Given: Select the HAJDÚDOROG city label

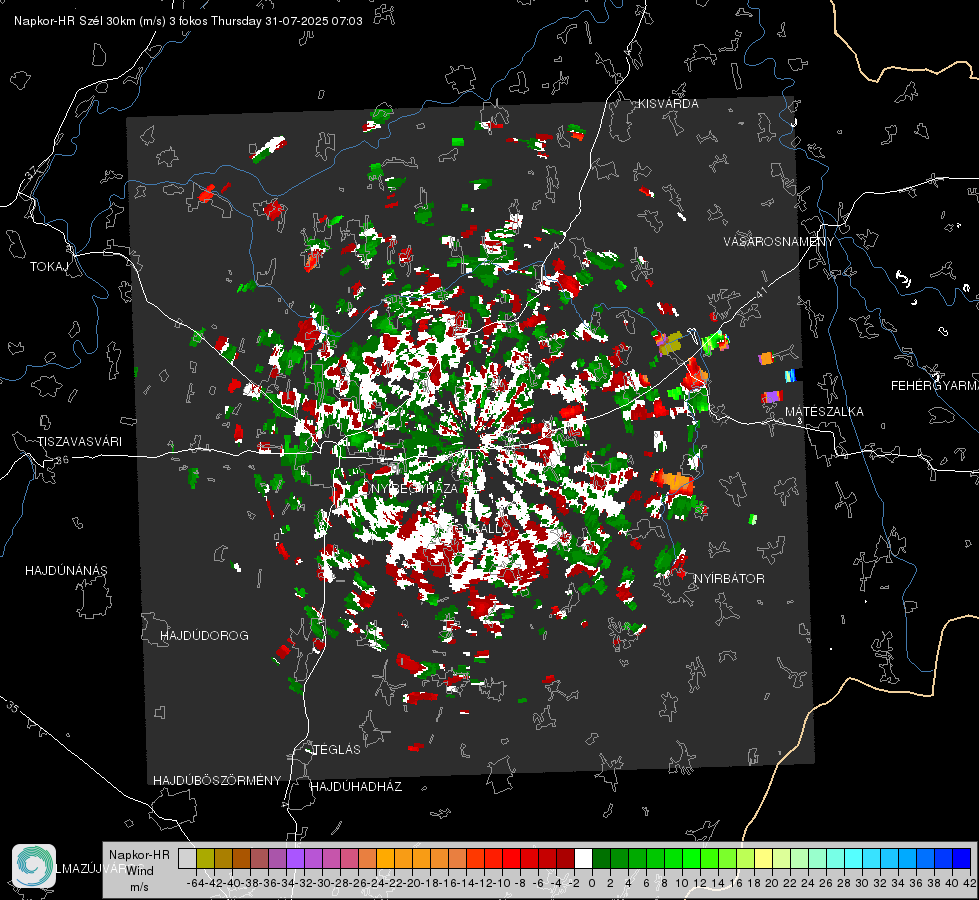Looking at the screenshot, I should click(204, 636).
